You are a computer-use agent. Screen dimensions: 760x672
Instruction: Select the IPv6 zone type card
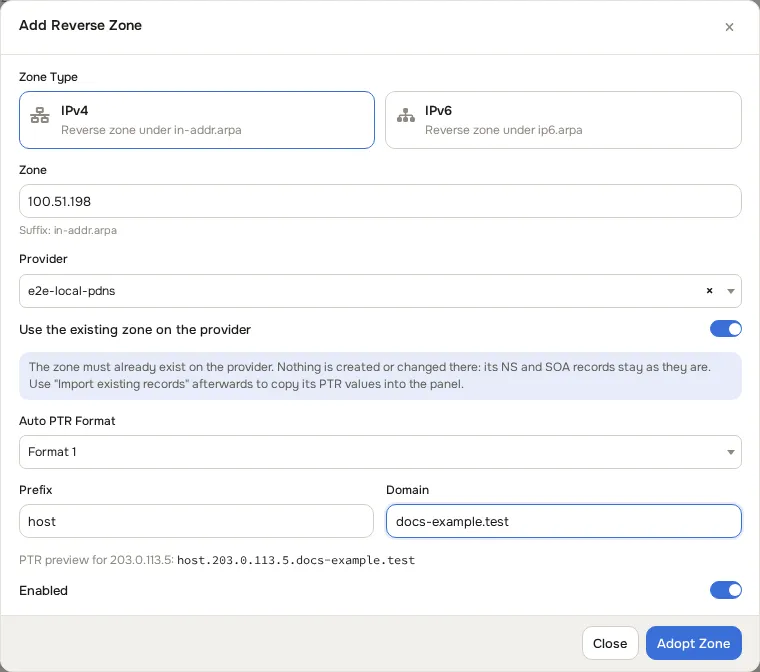click(563, 120)
